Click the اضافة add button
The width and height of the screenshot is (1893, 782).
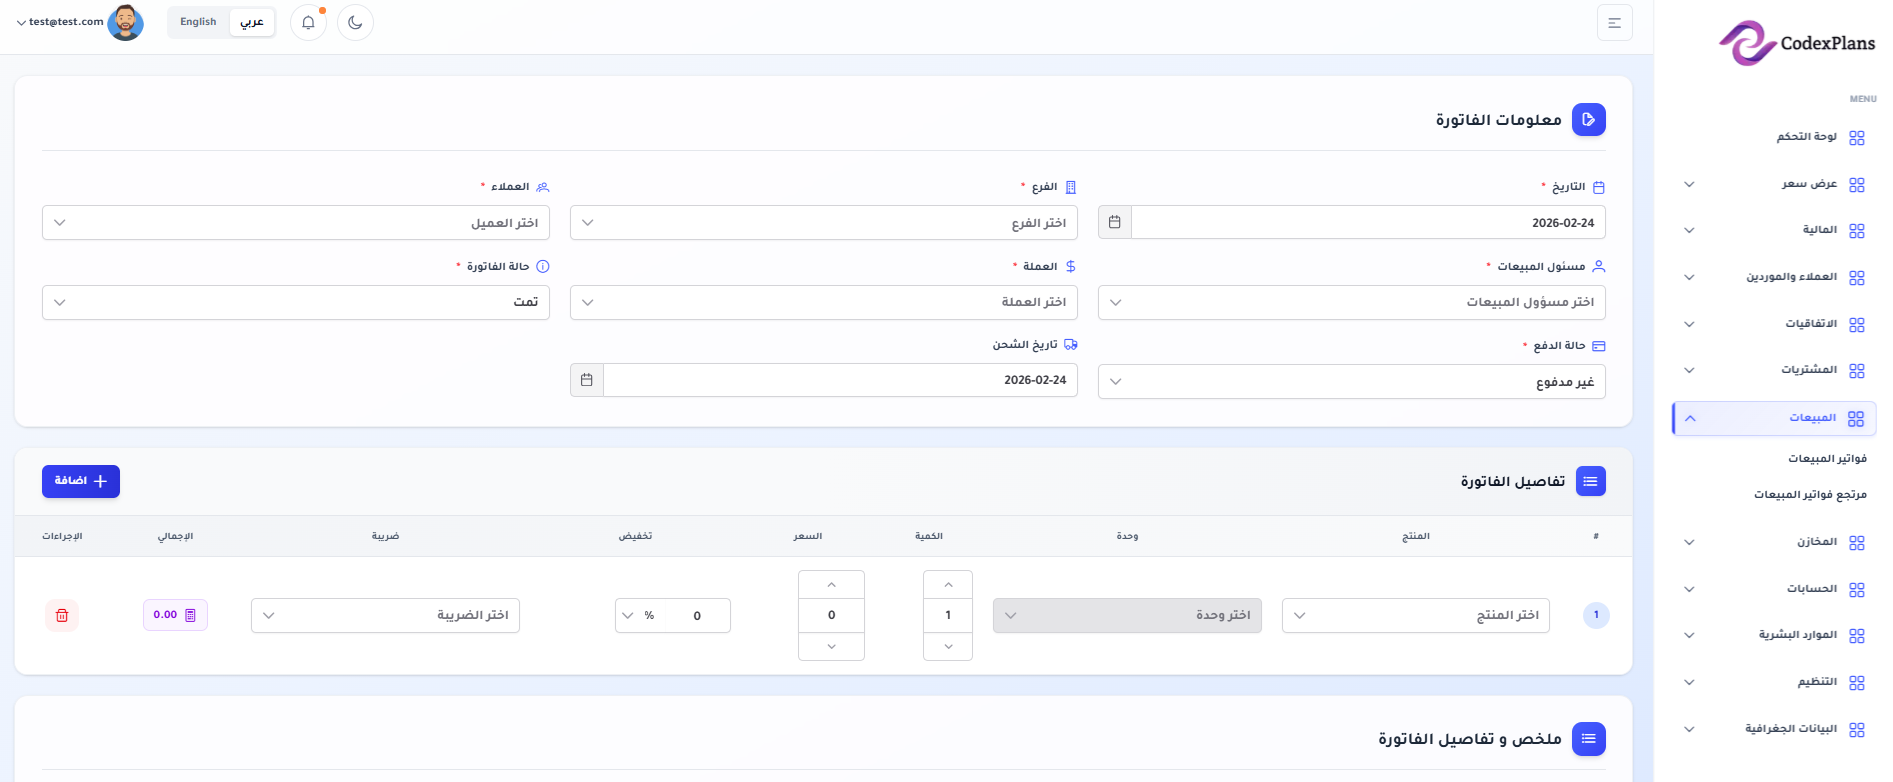click(81, 481)
